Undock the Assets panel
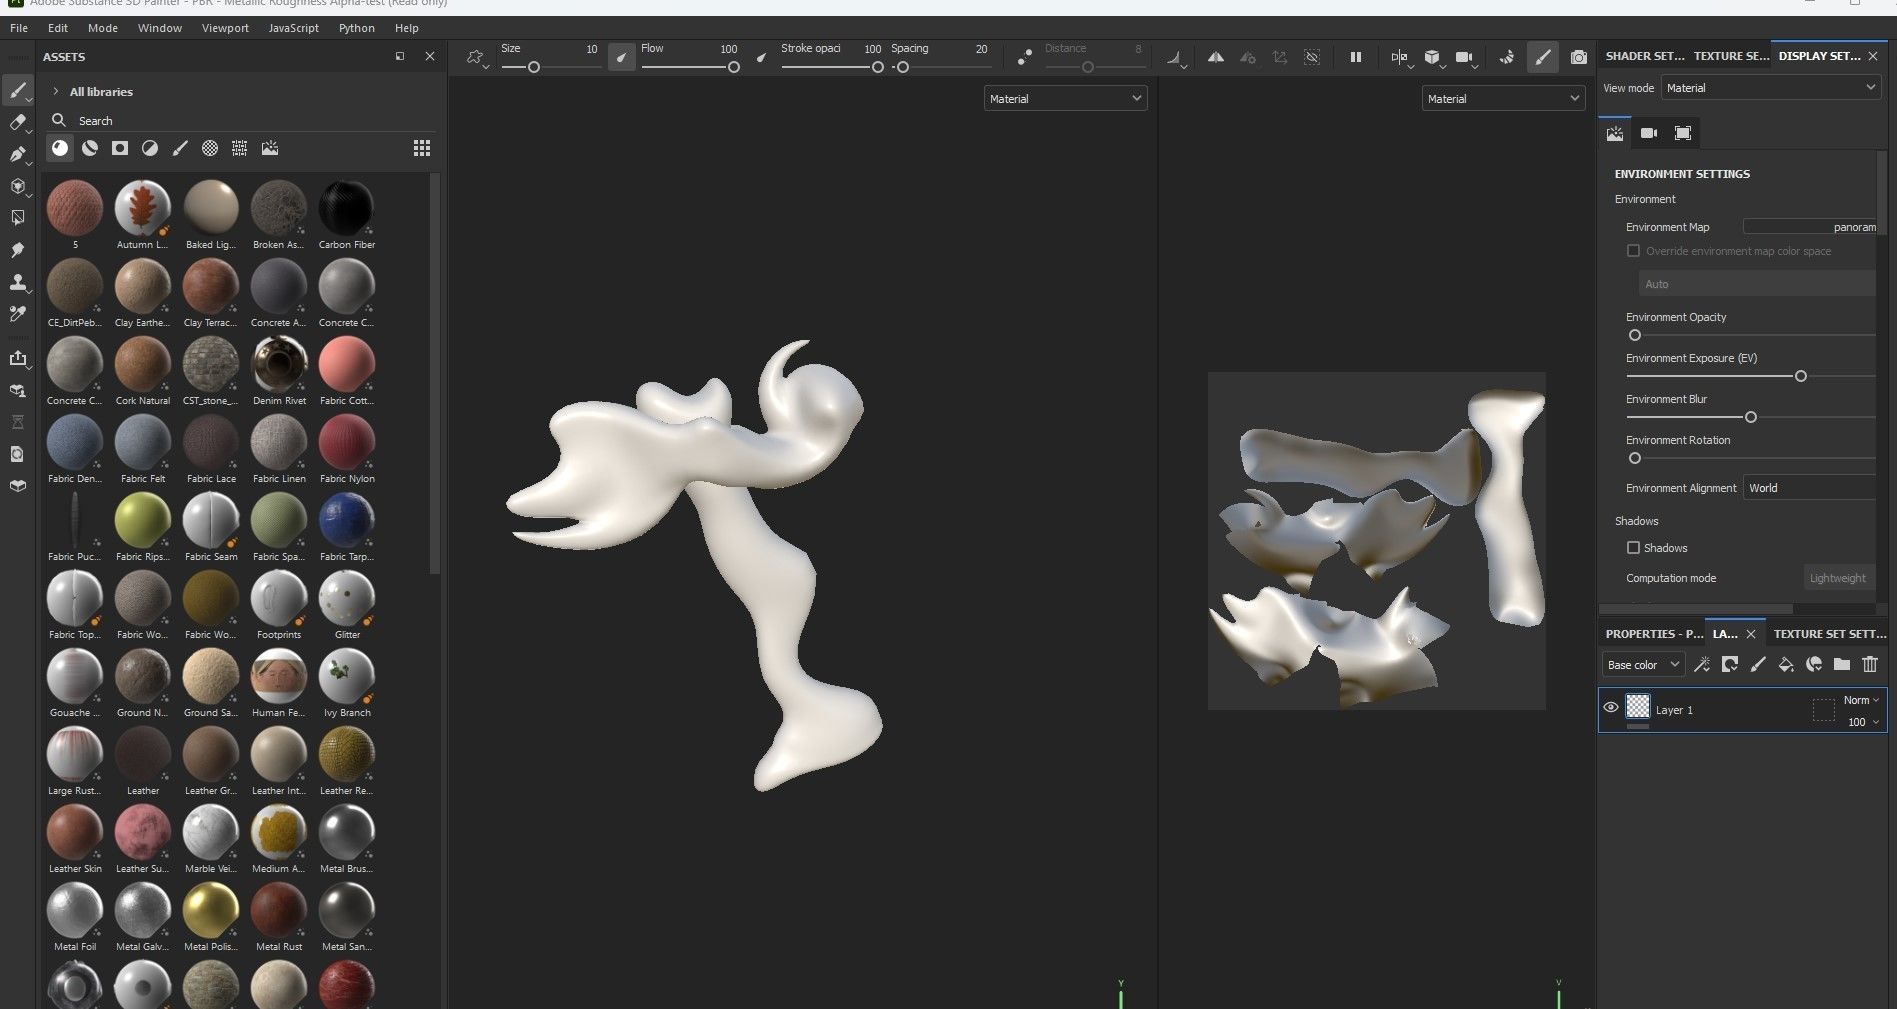Screen dimensions: 1897x1009 click(400, 56)
